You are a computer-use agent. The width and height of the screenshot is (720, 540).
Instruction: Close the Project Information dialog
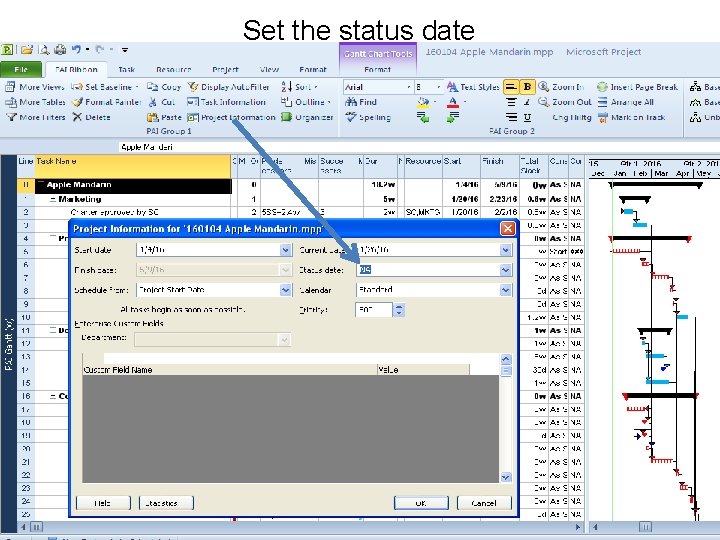click(x=507, y=229)
